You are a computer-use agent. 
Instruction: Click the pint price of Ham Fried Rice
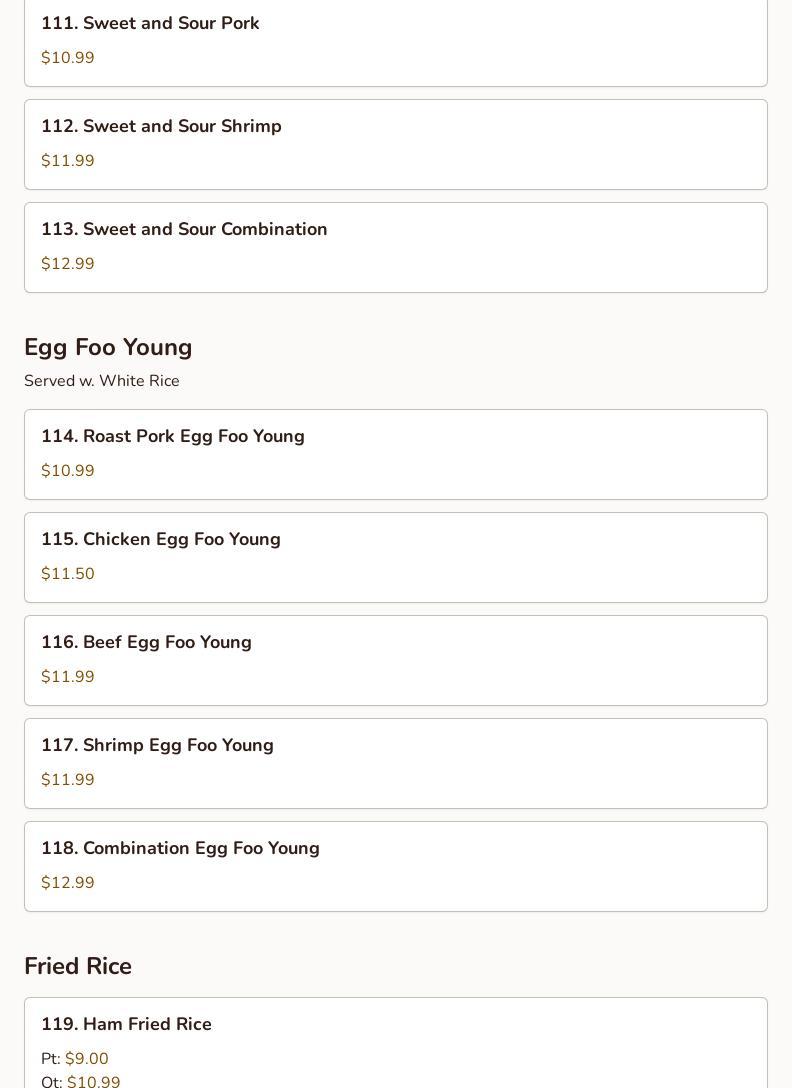pos(87,1058)
